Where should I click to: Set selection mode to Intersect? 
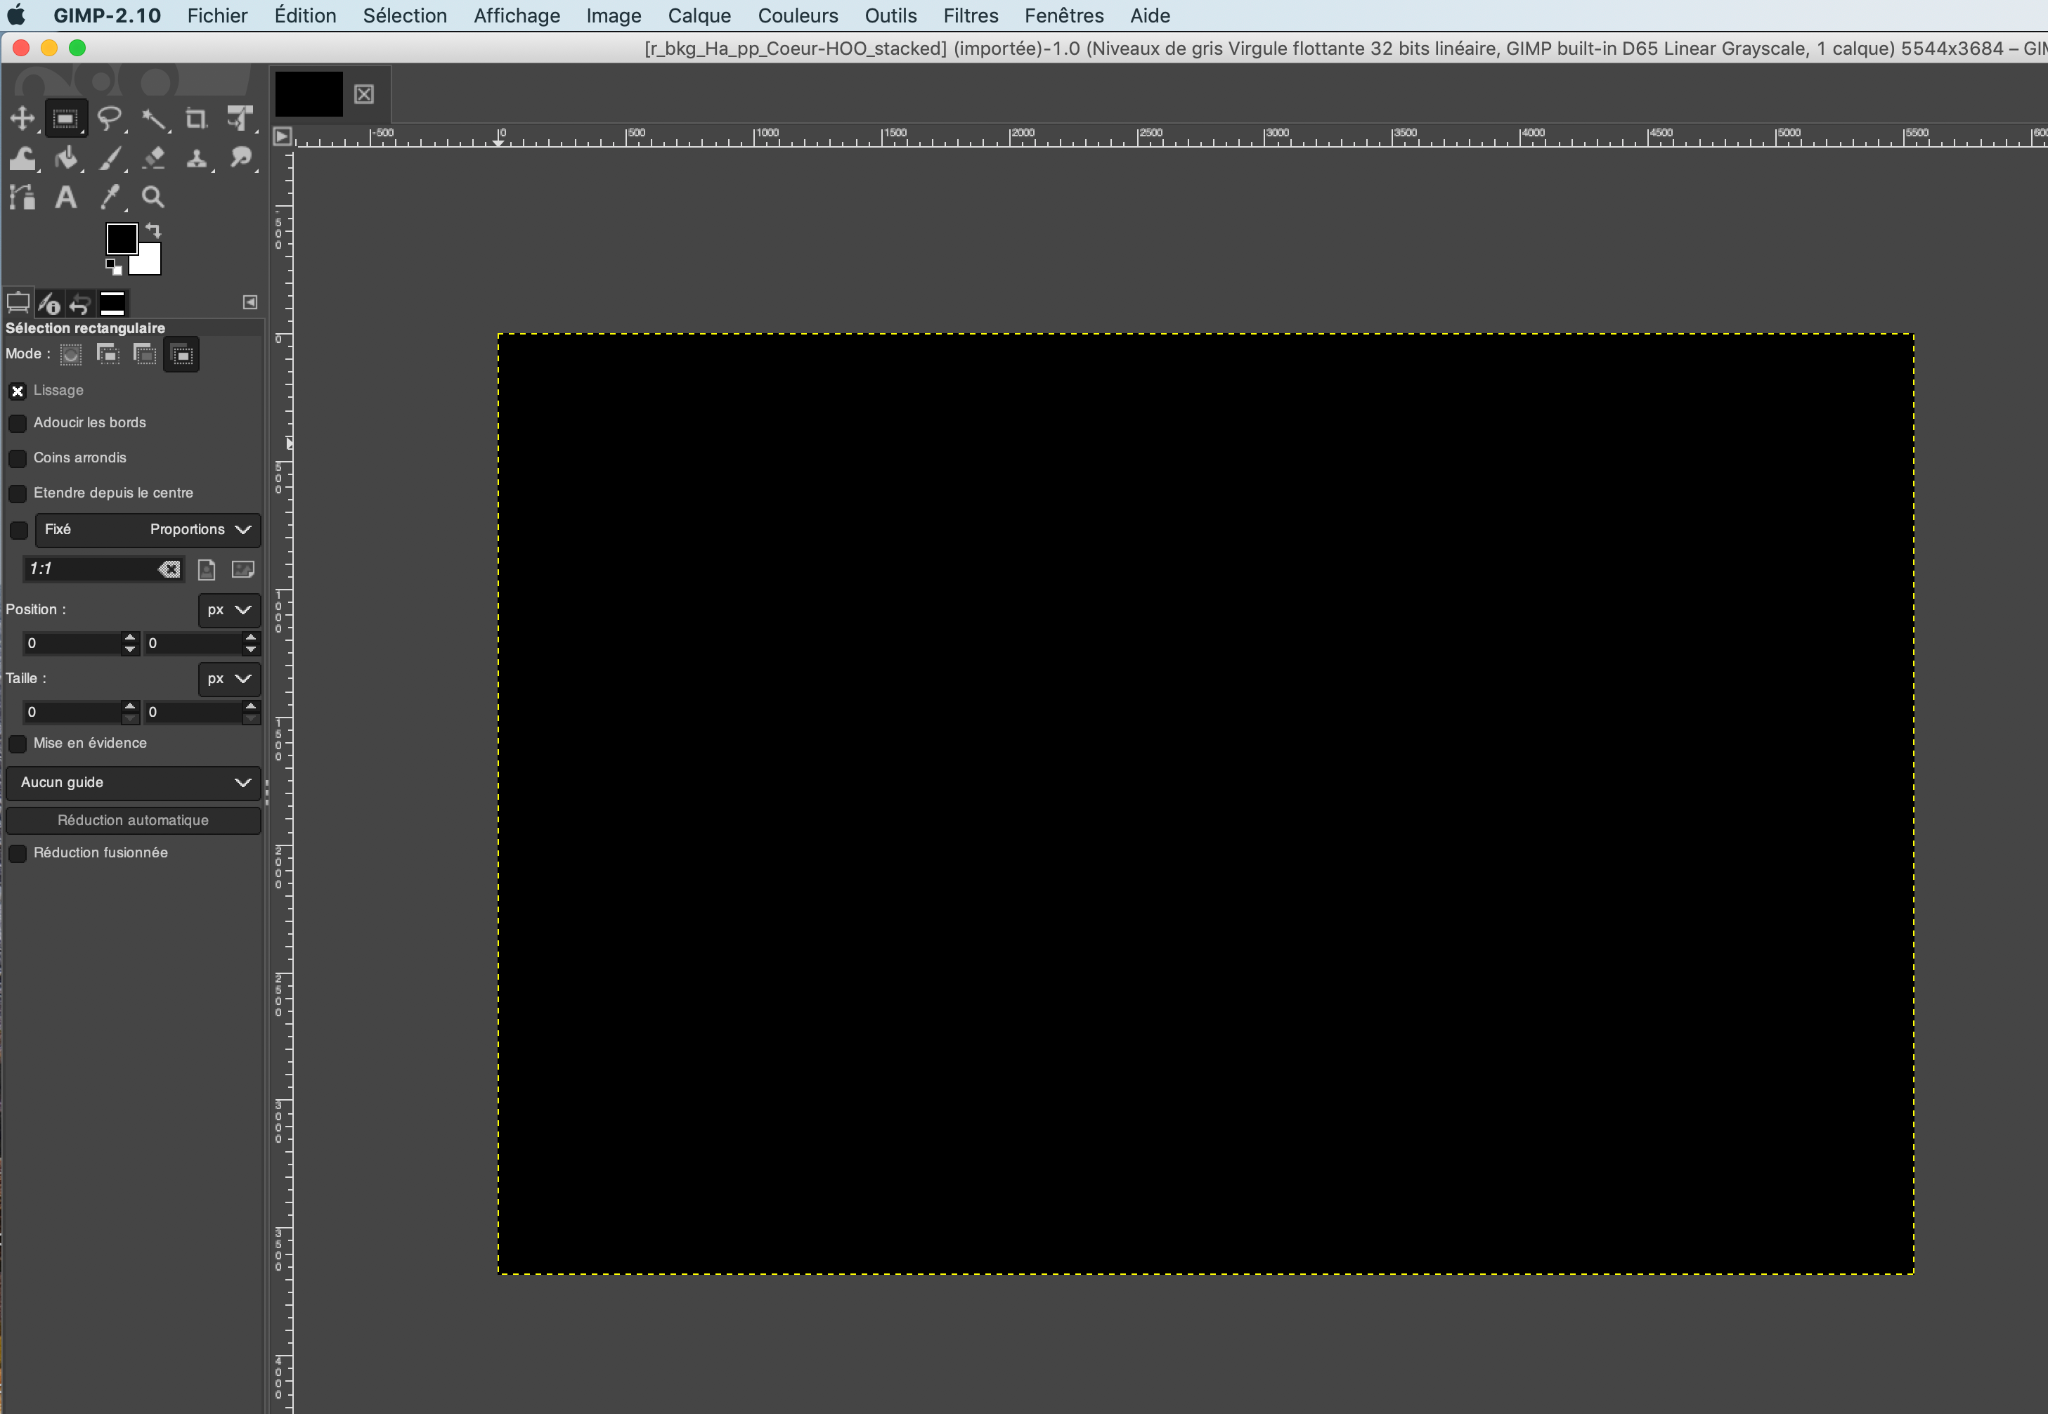[x=181, y=355]
